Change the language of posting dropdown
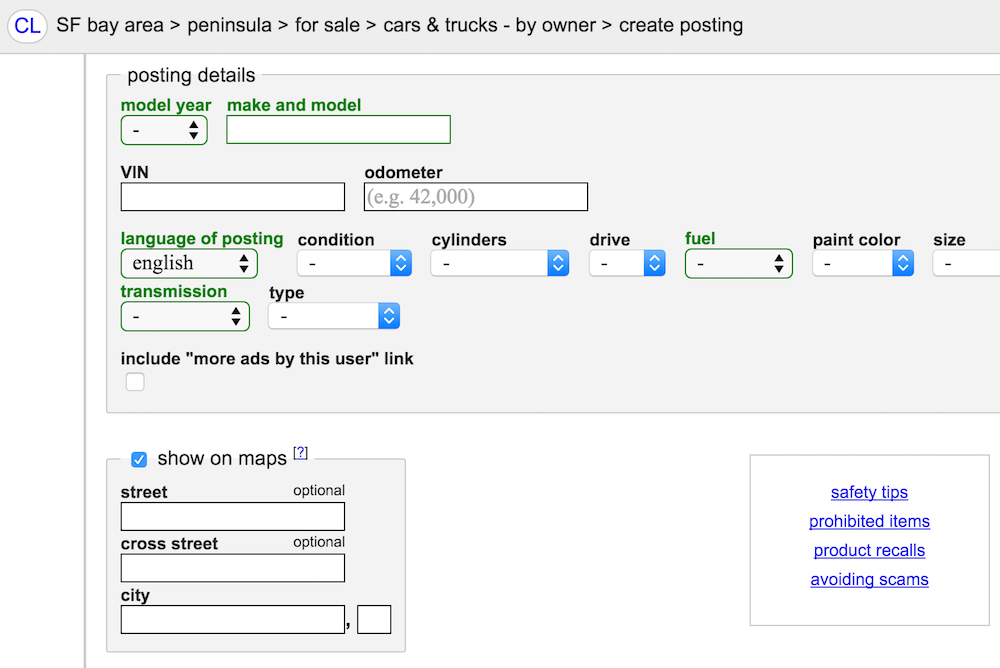The height and width of the screenshot is (668, 1000). (189, 263)
